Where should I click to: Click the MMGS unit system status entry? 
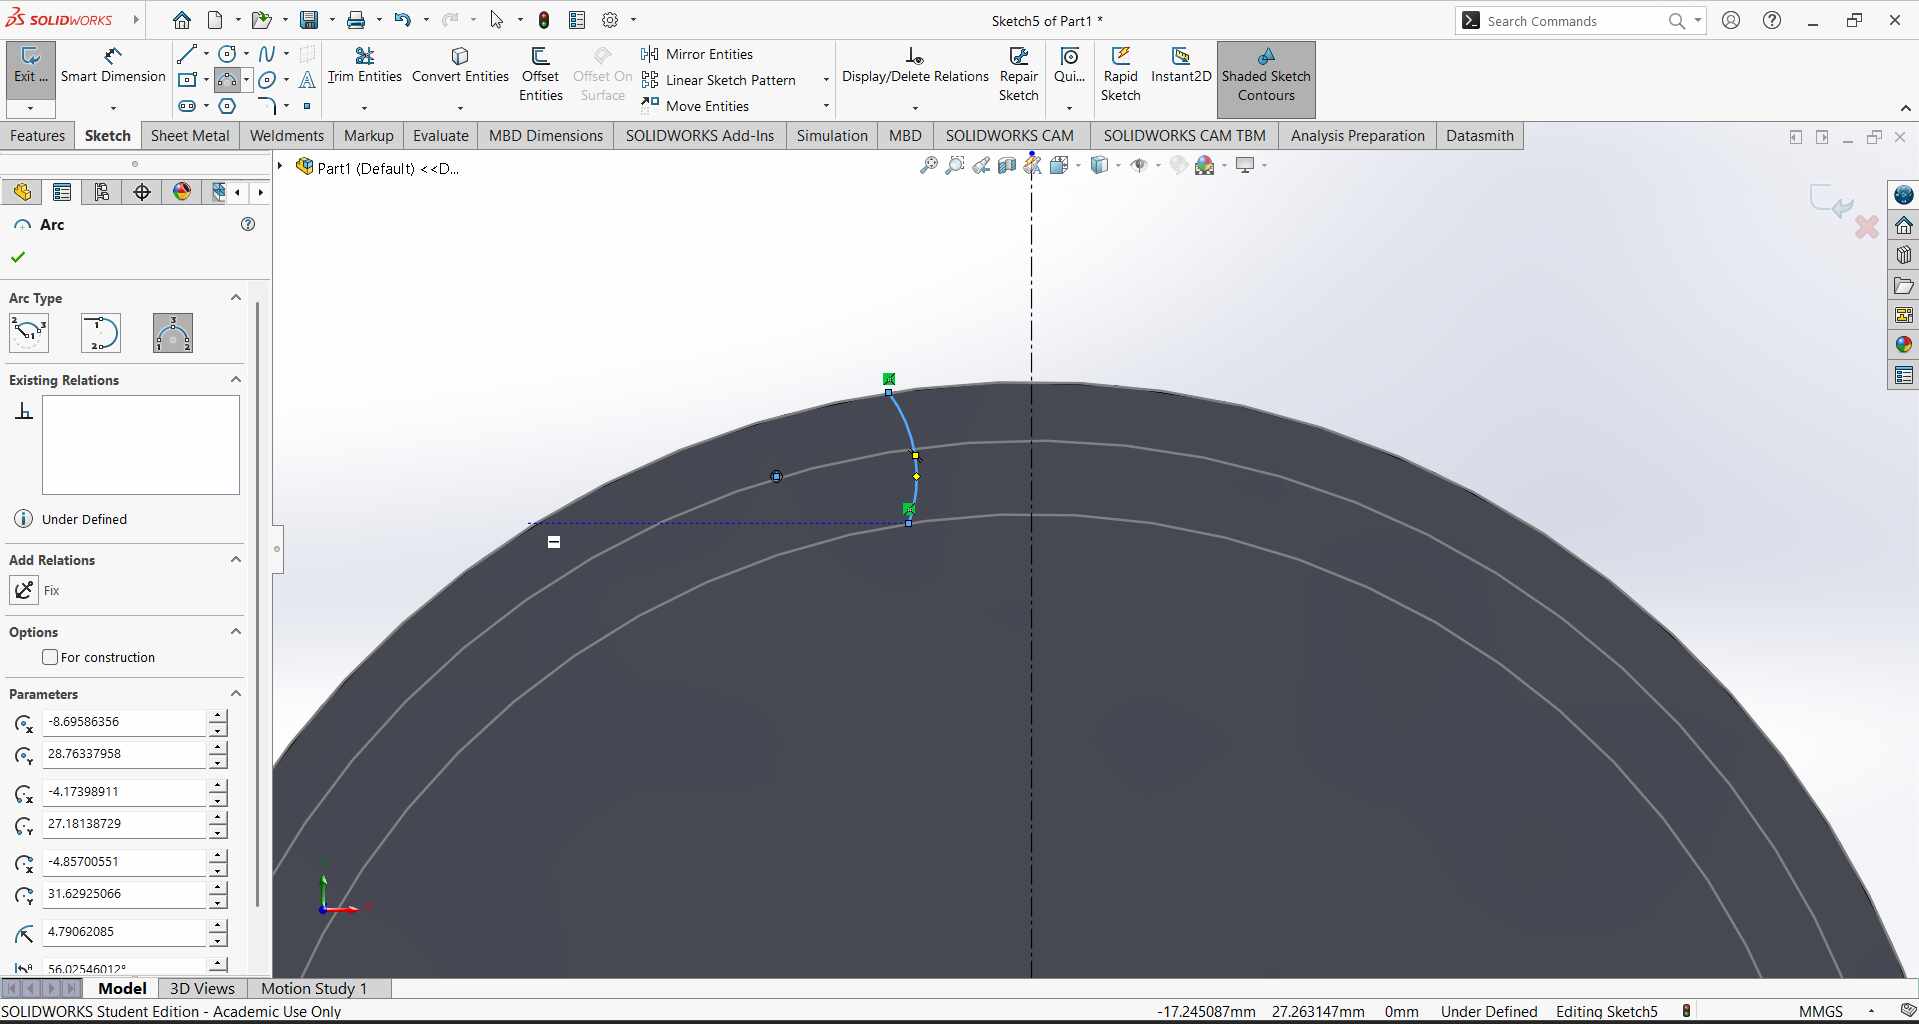[1821, 1011]
